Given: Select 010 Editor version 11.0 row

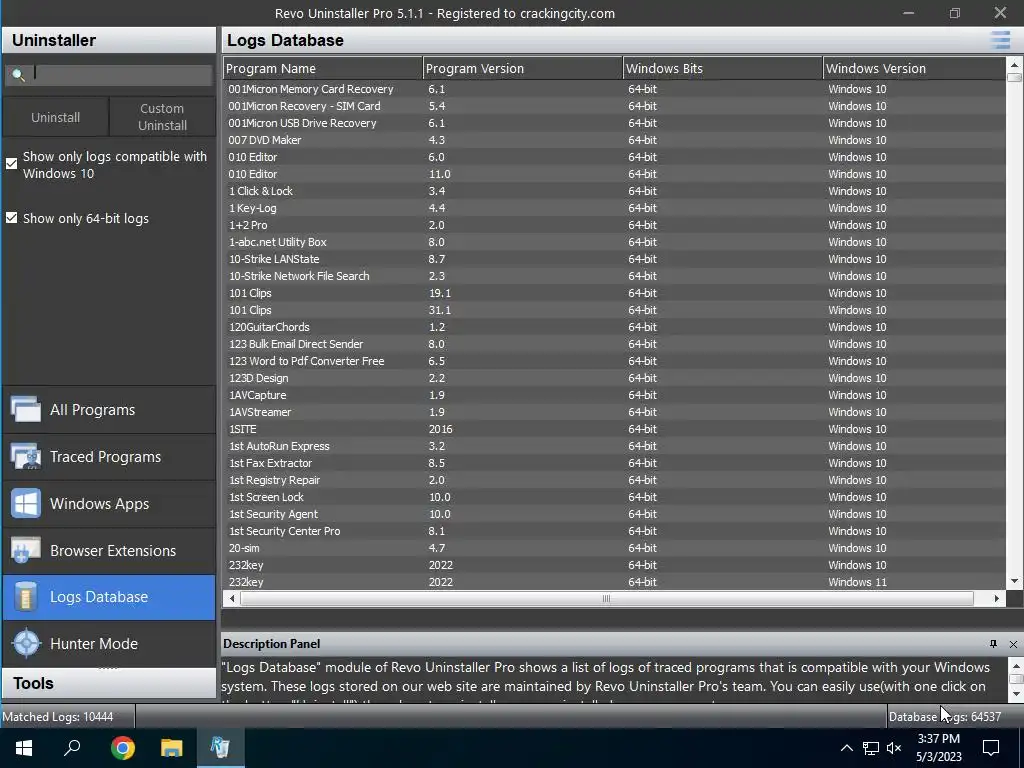Looking at the screenshot, I should tap(615, 174).
